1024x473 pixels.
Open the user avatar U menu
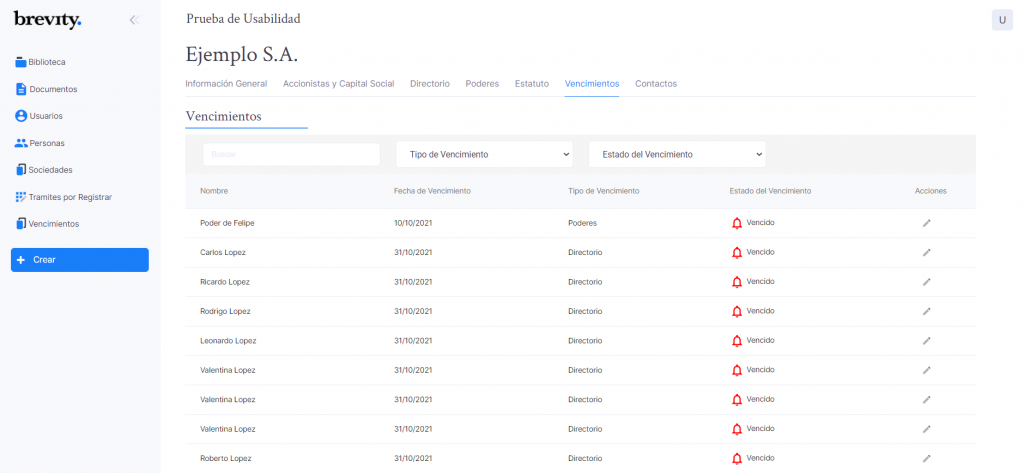point(1002,20)
